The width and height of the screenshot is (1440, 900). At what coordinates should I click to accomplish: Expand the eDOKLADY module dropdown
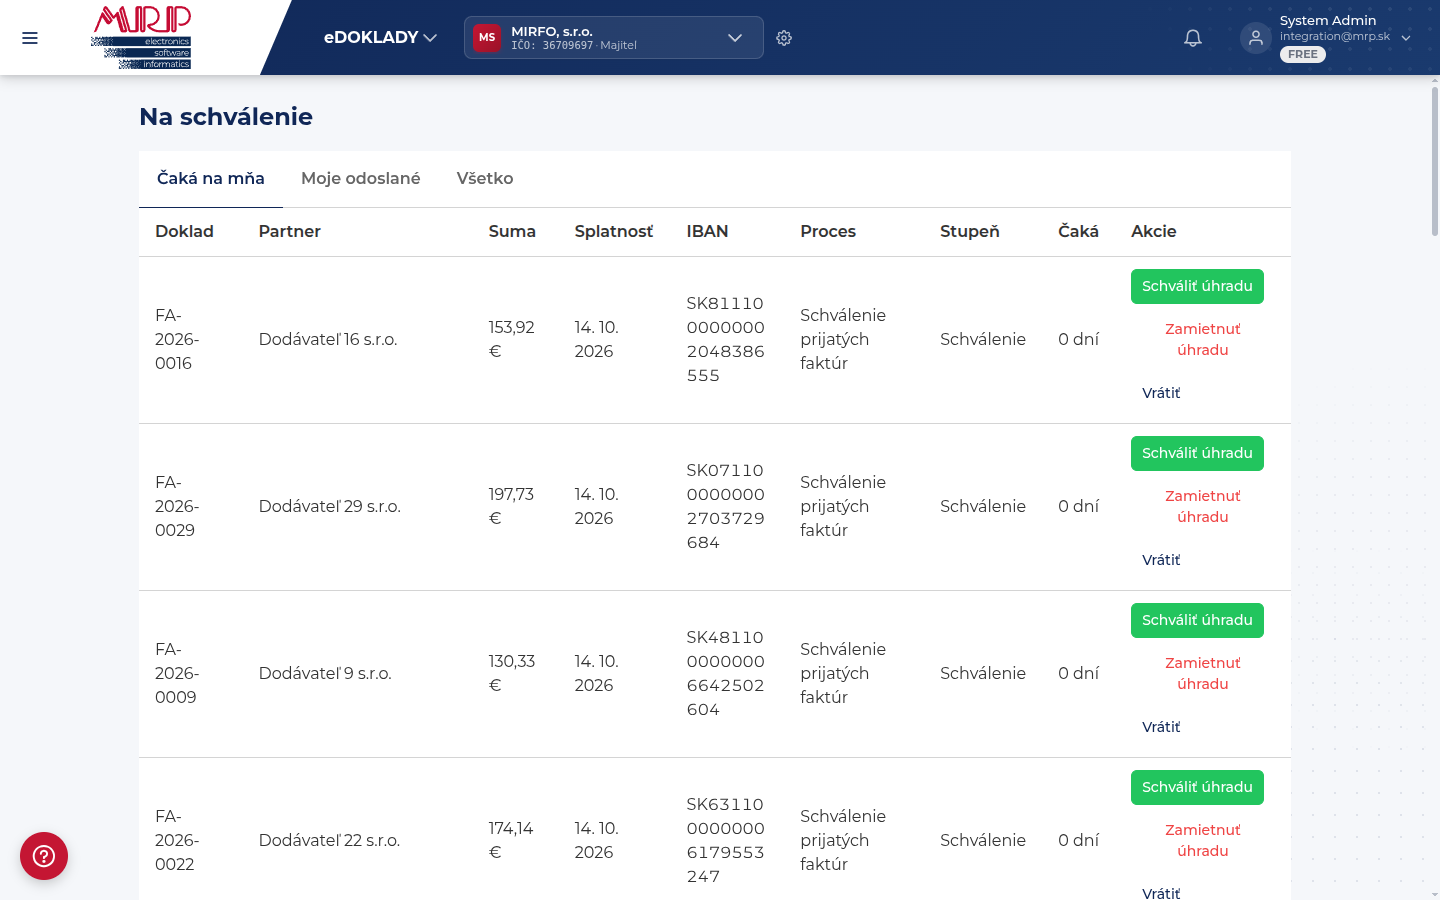(x=380, y=38)
